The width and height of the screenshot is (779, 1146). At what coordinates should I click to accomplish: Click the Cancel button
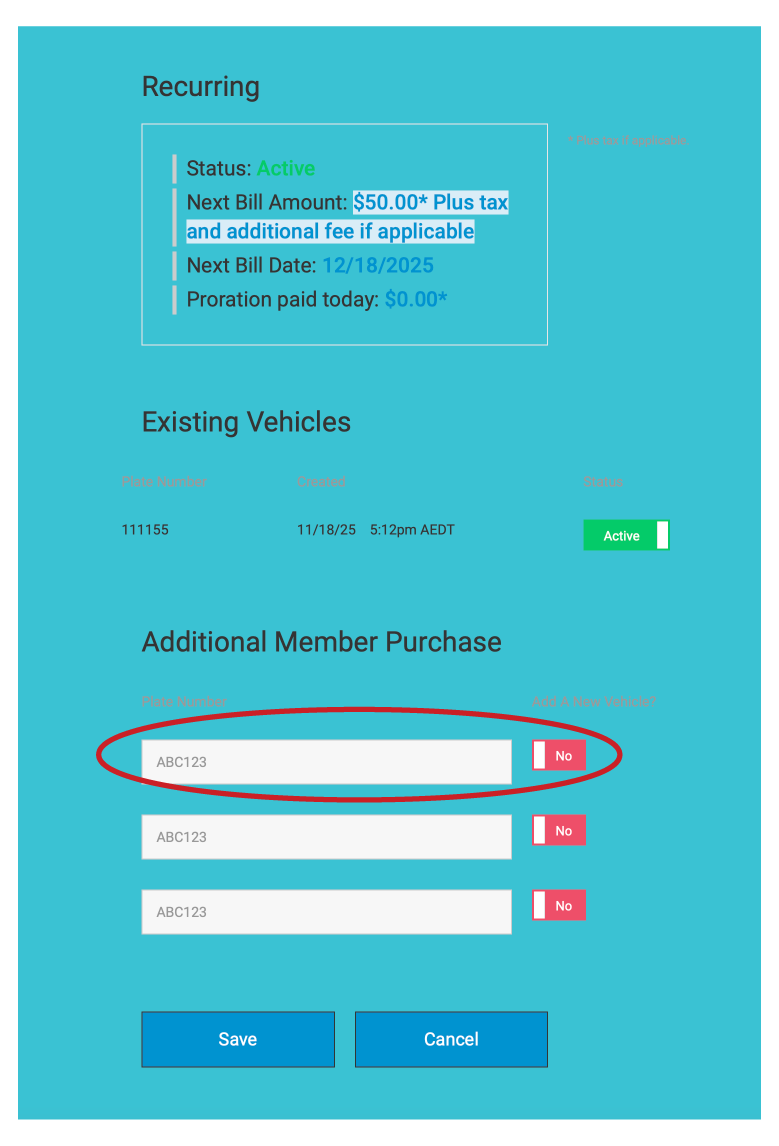(x=451, y=1039)
